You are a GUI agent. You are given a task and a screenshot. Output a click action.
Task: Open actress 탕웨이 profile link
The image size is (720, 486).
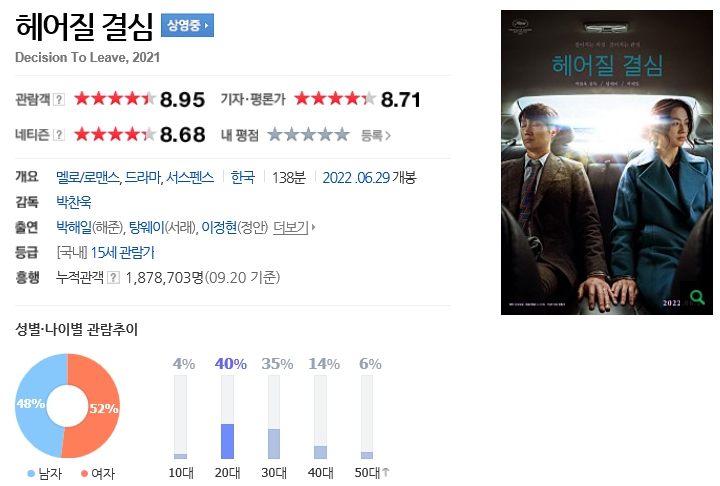(x=146, y=227)
